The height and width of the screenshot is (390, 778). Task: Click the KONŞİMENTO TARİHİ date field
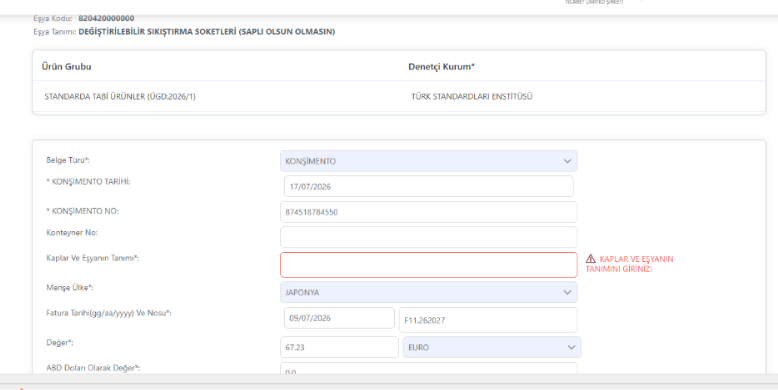coord(429,187)
